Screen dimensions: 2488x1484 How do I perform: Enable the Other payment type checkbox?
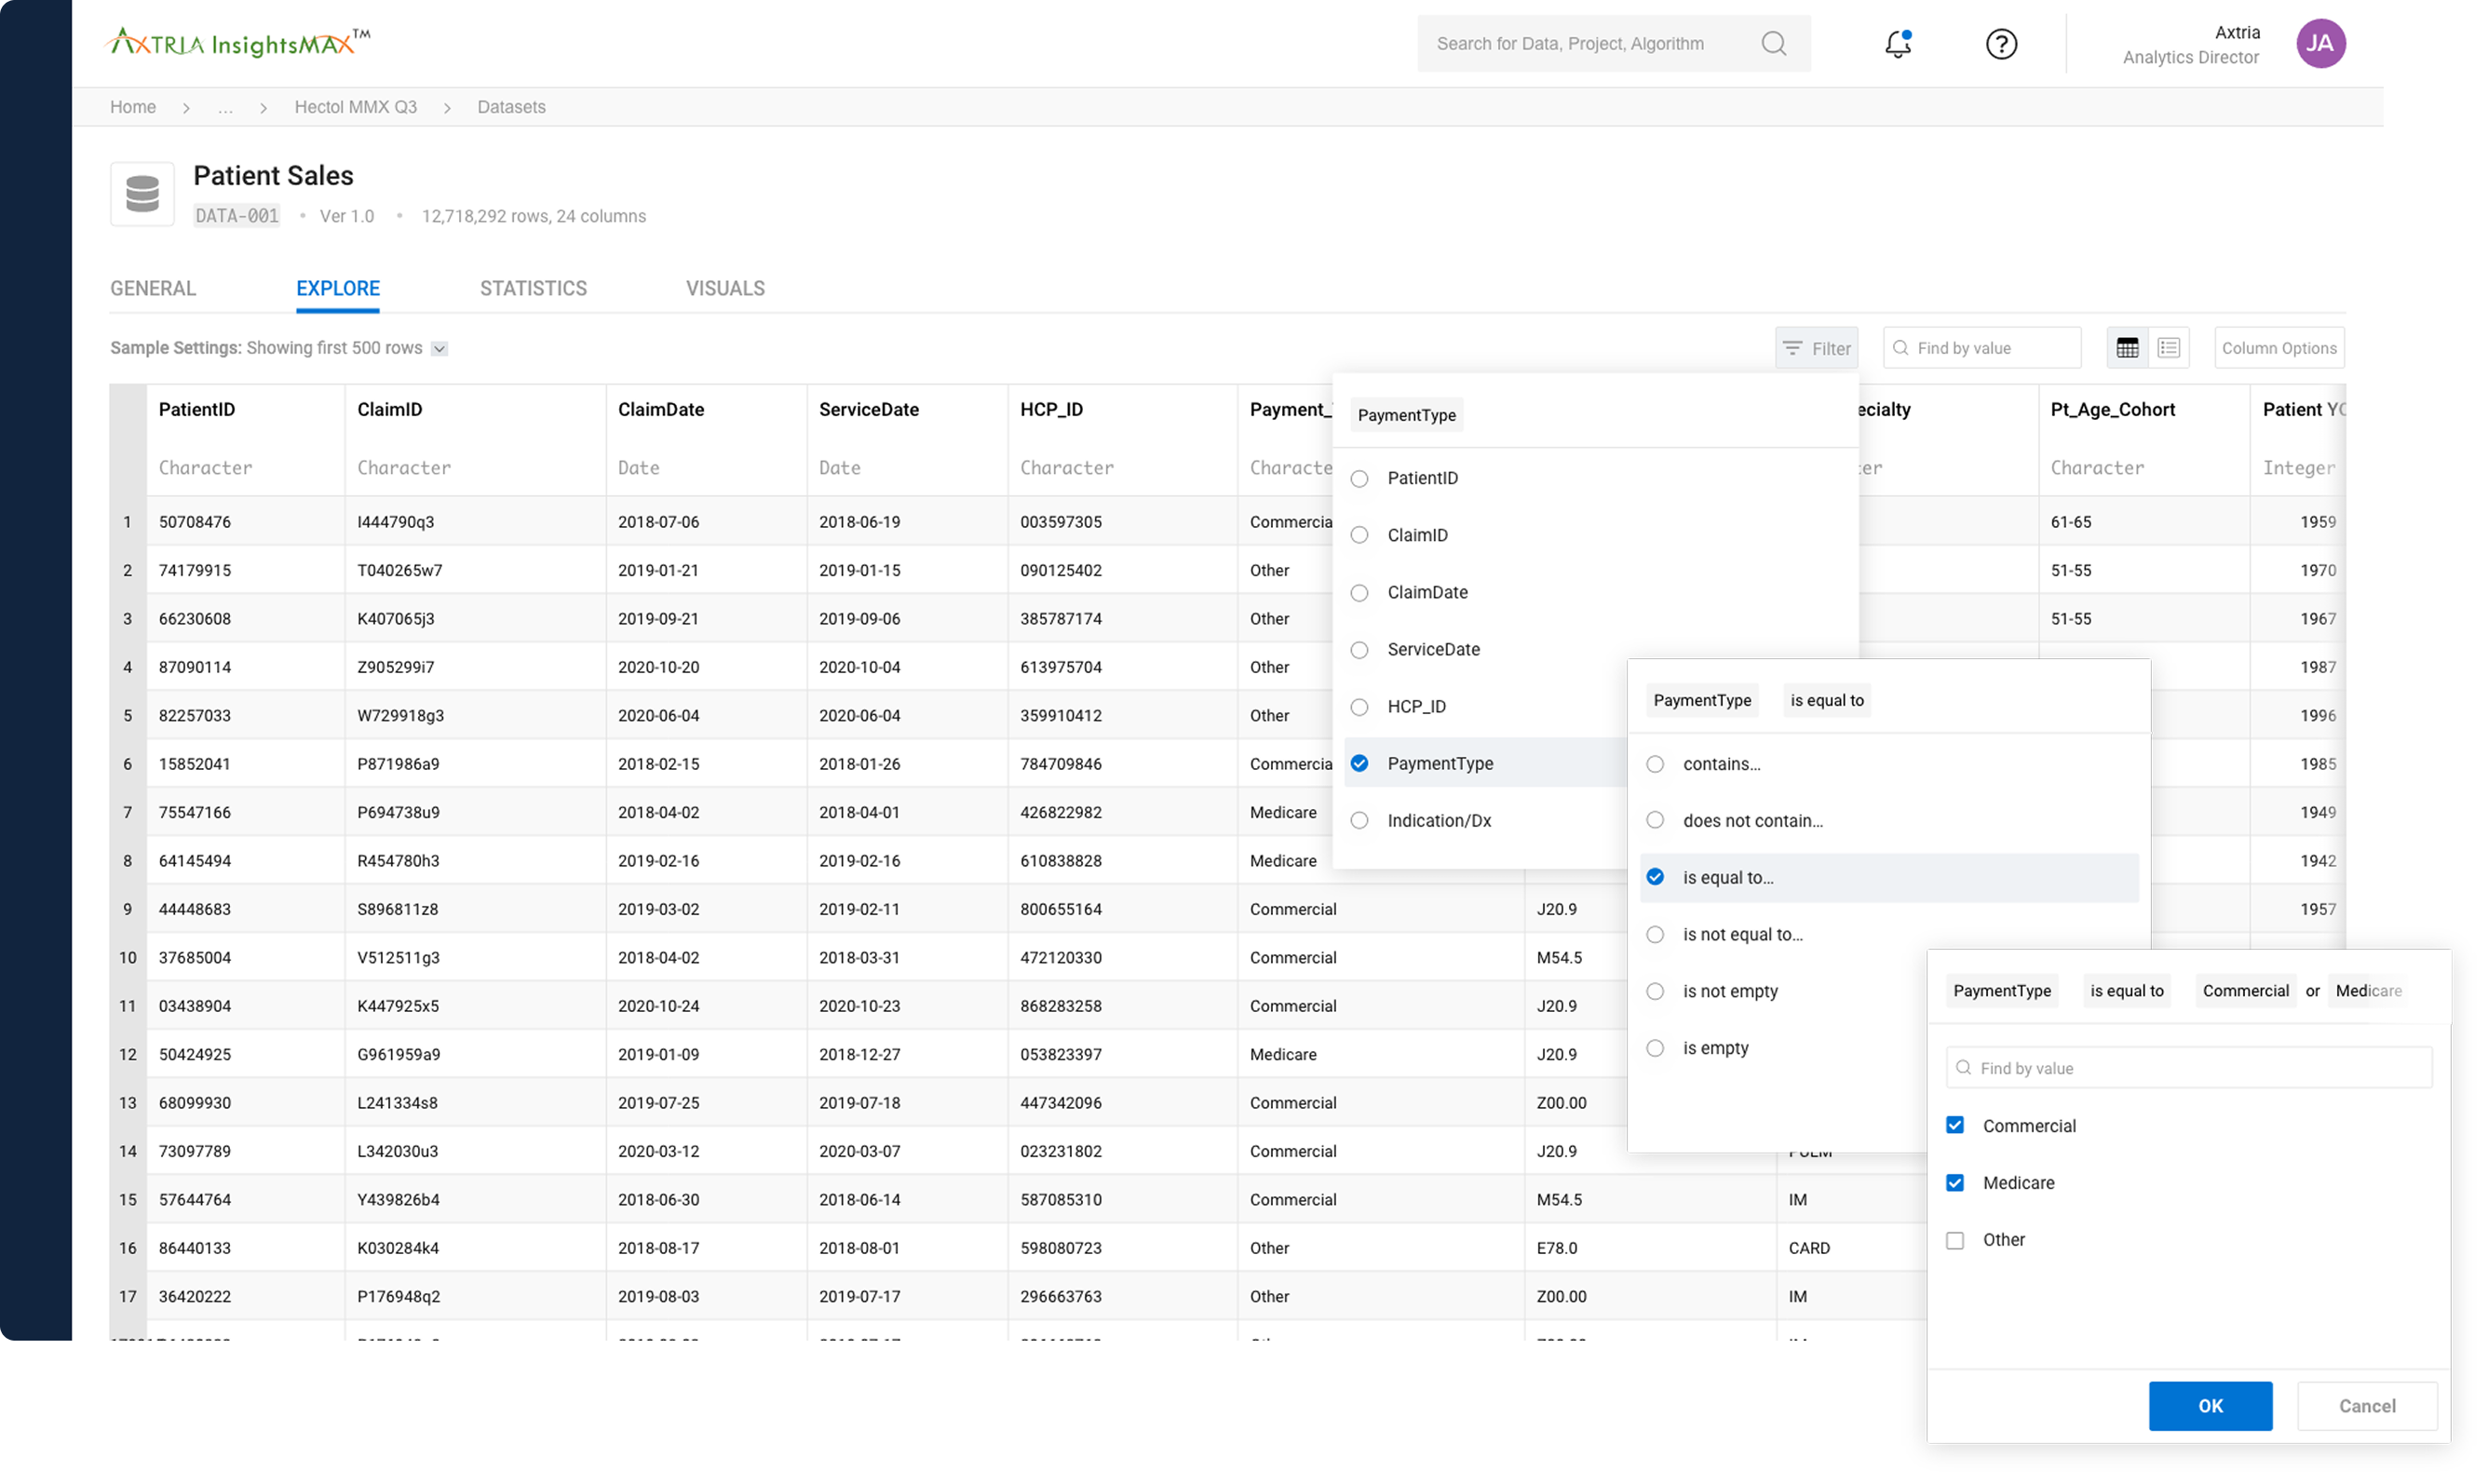point(1955,1239)
